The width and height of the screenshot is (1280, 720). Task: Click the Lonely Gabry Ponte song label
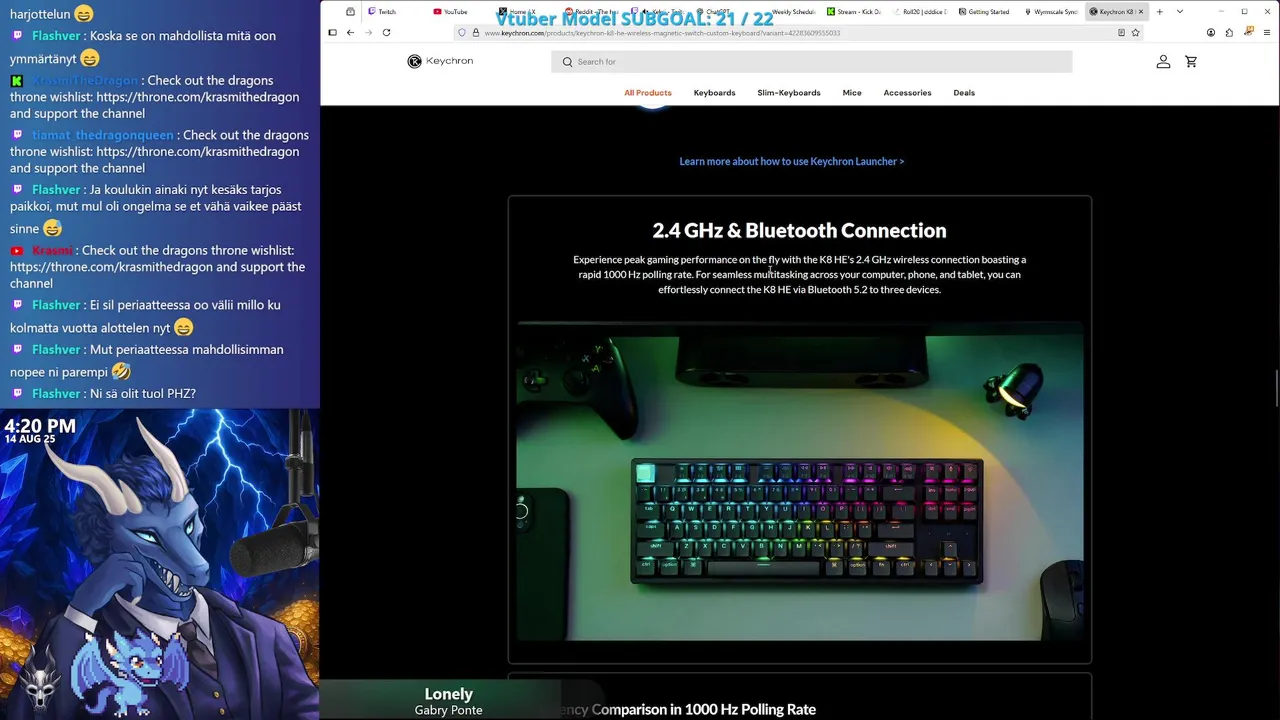pyautogui.click(x=449, y=701)
